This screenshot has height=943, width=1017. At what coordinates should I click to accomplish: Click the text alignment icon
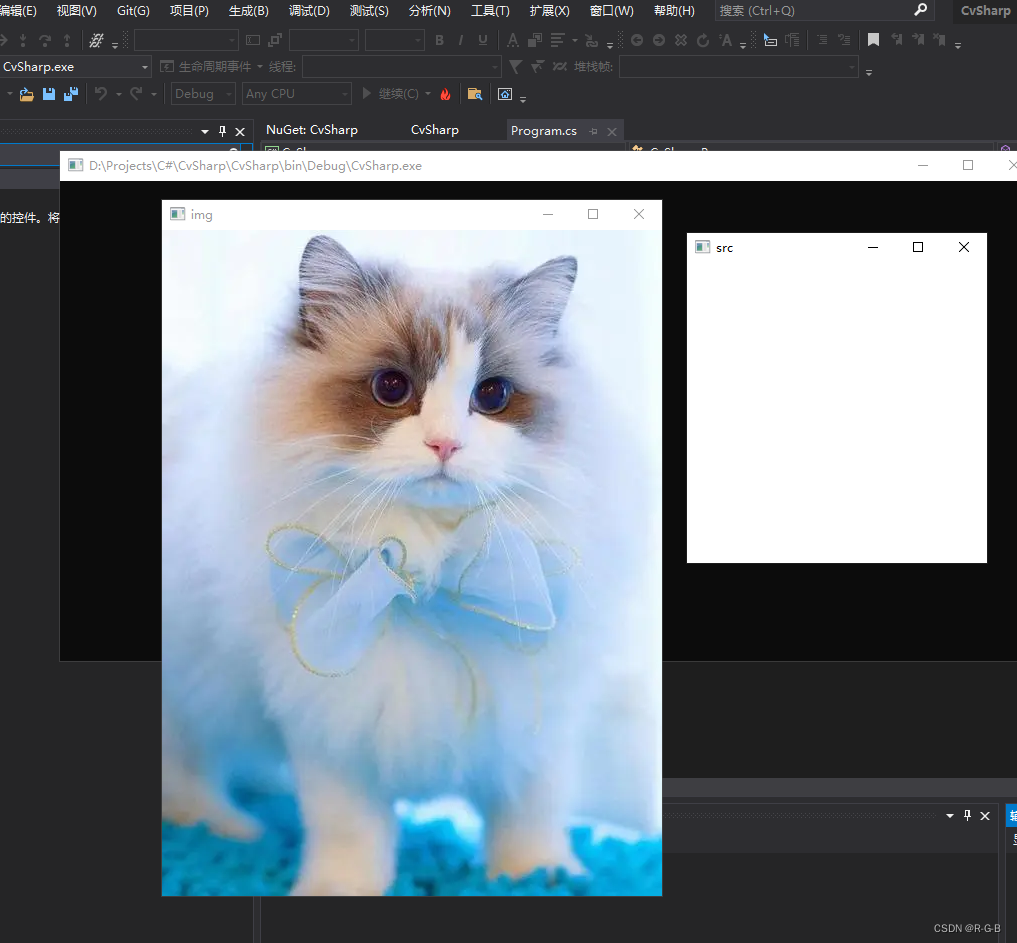(x=557, y=40)
